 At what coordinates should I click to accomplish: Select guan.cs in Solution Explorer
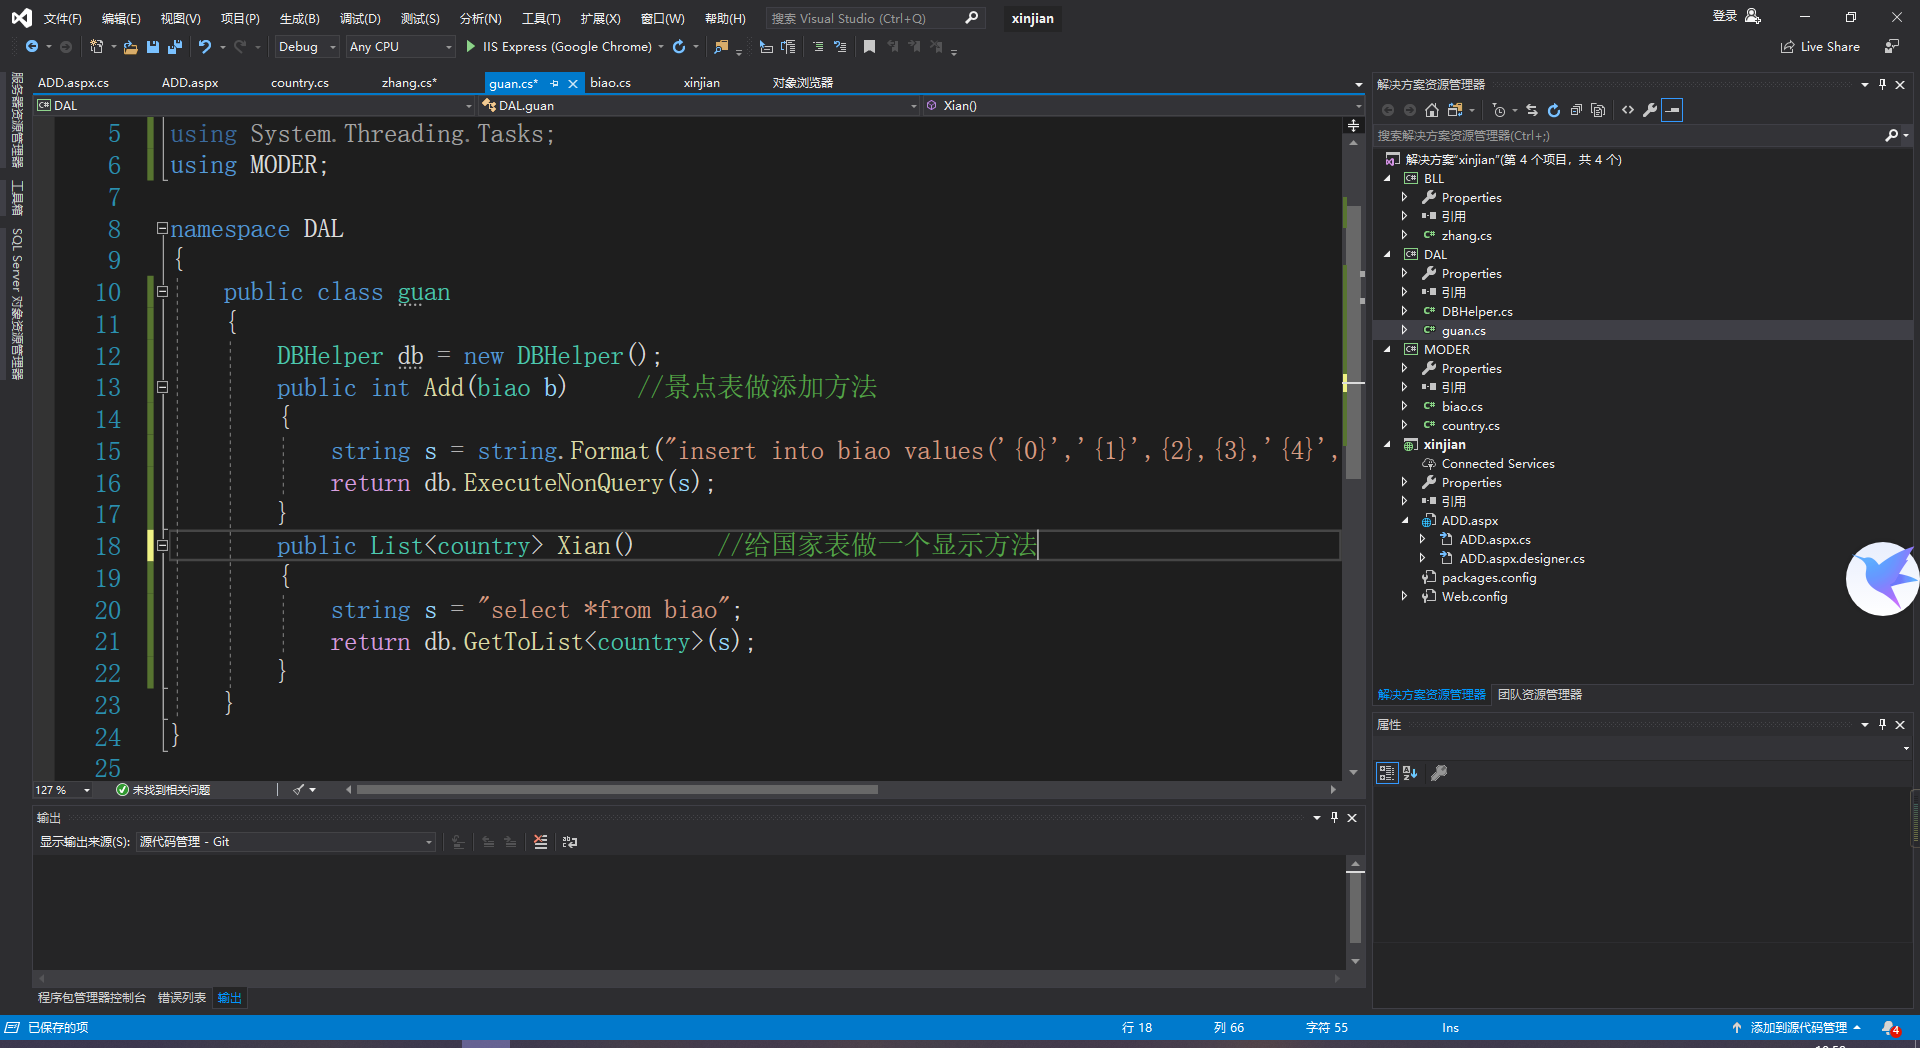[x=1463, y=331]
